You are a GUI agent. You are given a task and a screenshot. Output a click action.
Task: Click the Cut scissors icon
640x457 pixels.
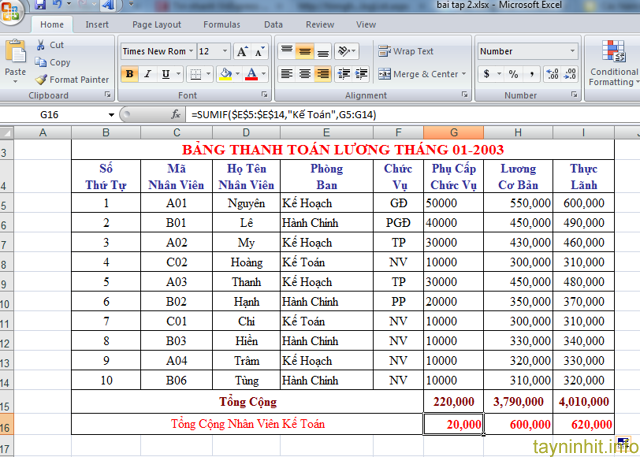click(x=40, y=45)
